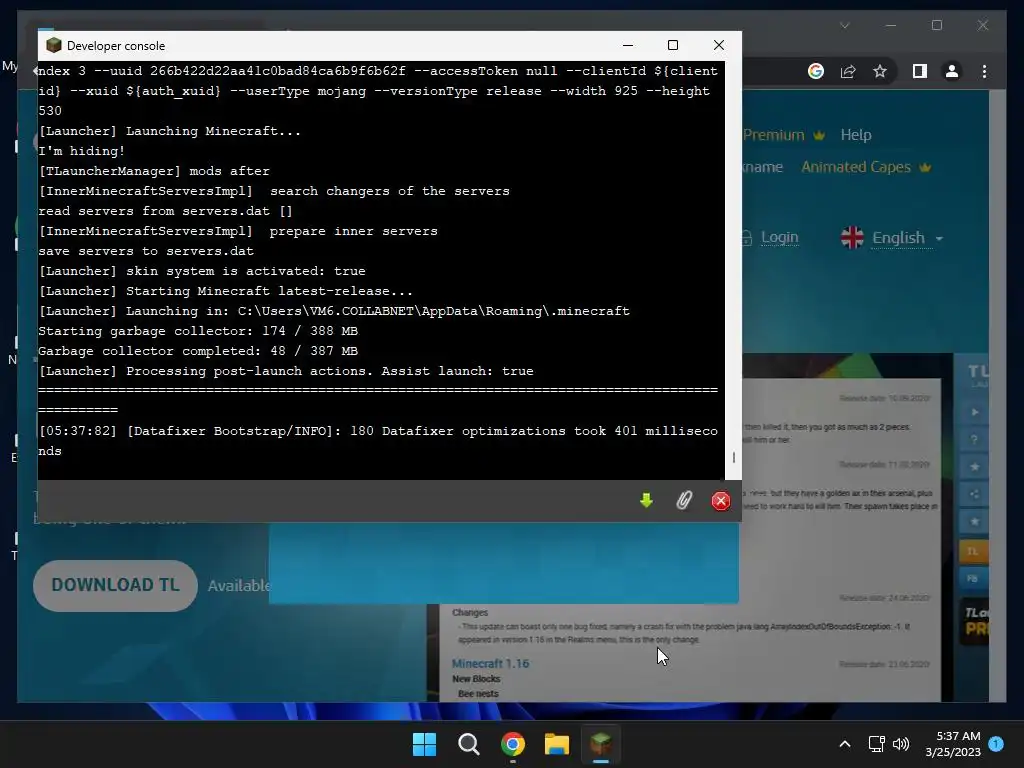Click the Minecraft 1.16 heading link
The width and height of the screenshot is (1024, 768).
click(x=490, y=664)
